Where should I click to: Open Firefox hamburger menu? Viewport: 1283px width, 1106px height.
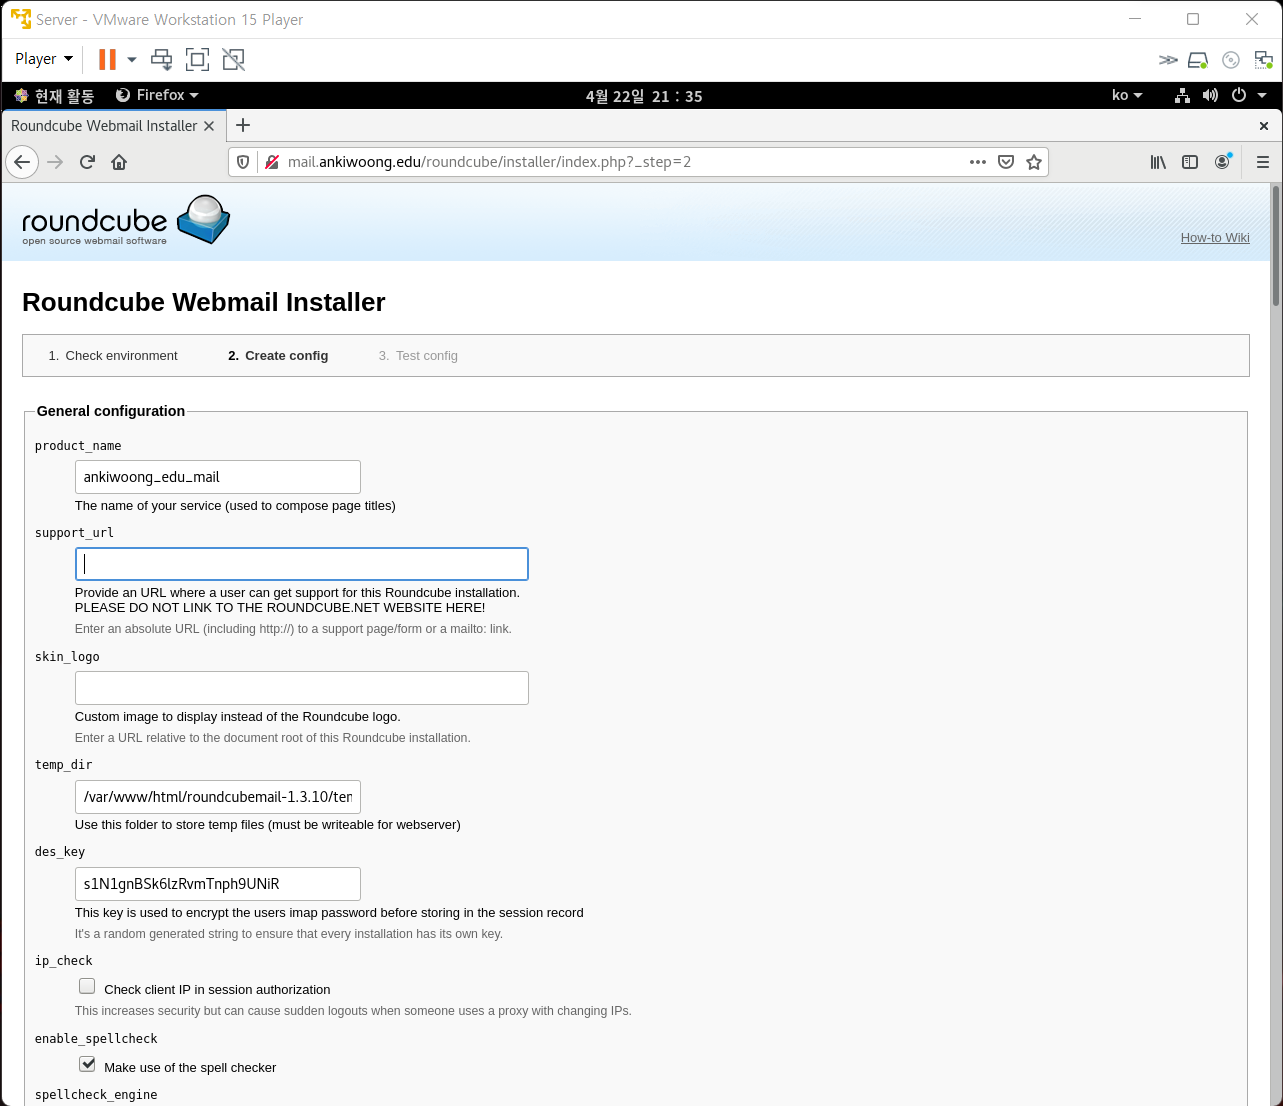click(1263, 162)
